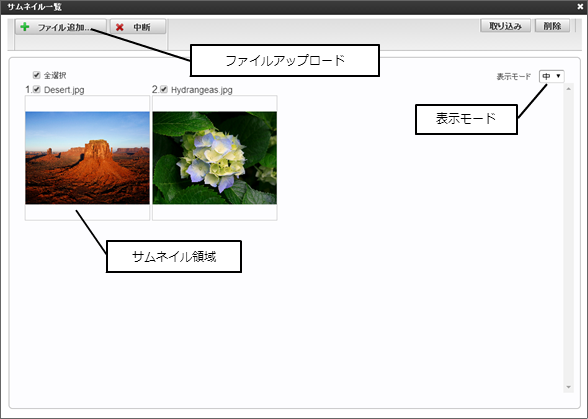Click the Desert.jpg file name label
The height and width of the screenshot is (419, 588).
point(64,90)
